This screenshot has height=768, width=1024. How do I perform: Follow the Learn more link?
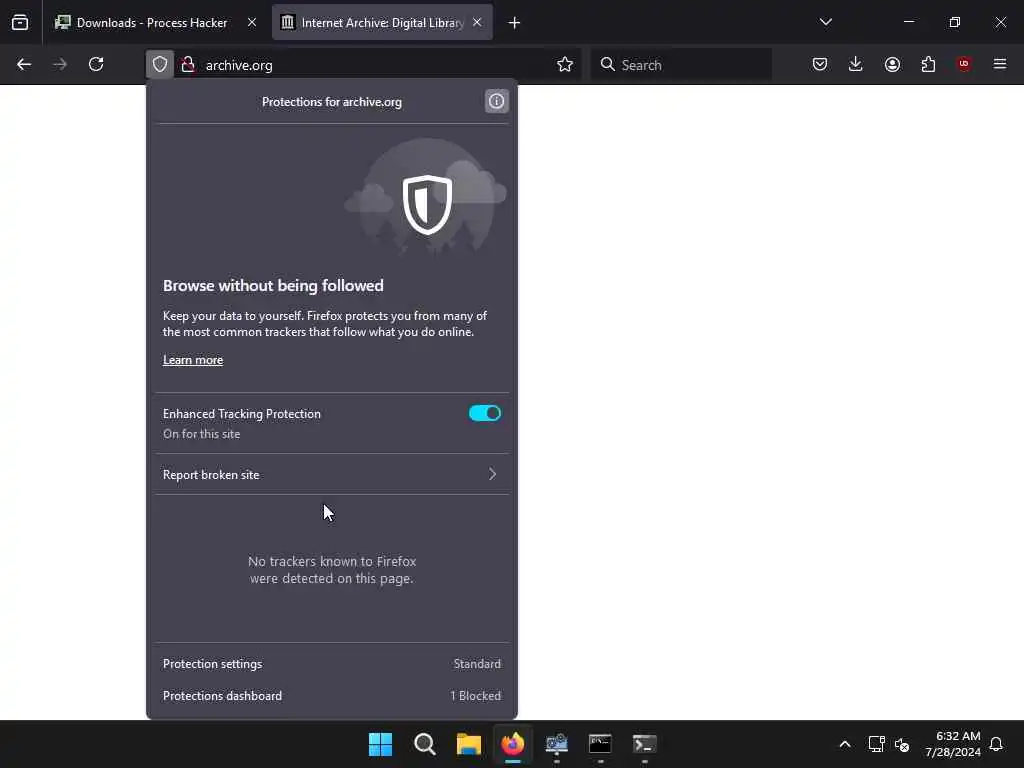193,360
